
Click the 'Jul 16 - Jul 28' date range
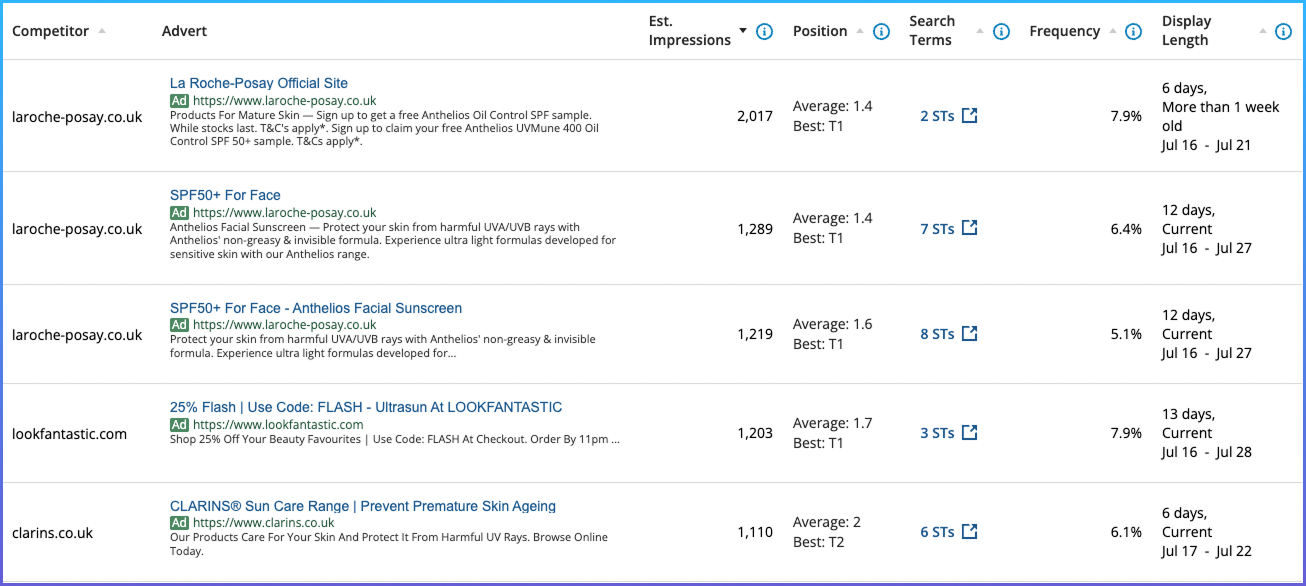coord(1206,452)
